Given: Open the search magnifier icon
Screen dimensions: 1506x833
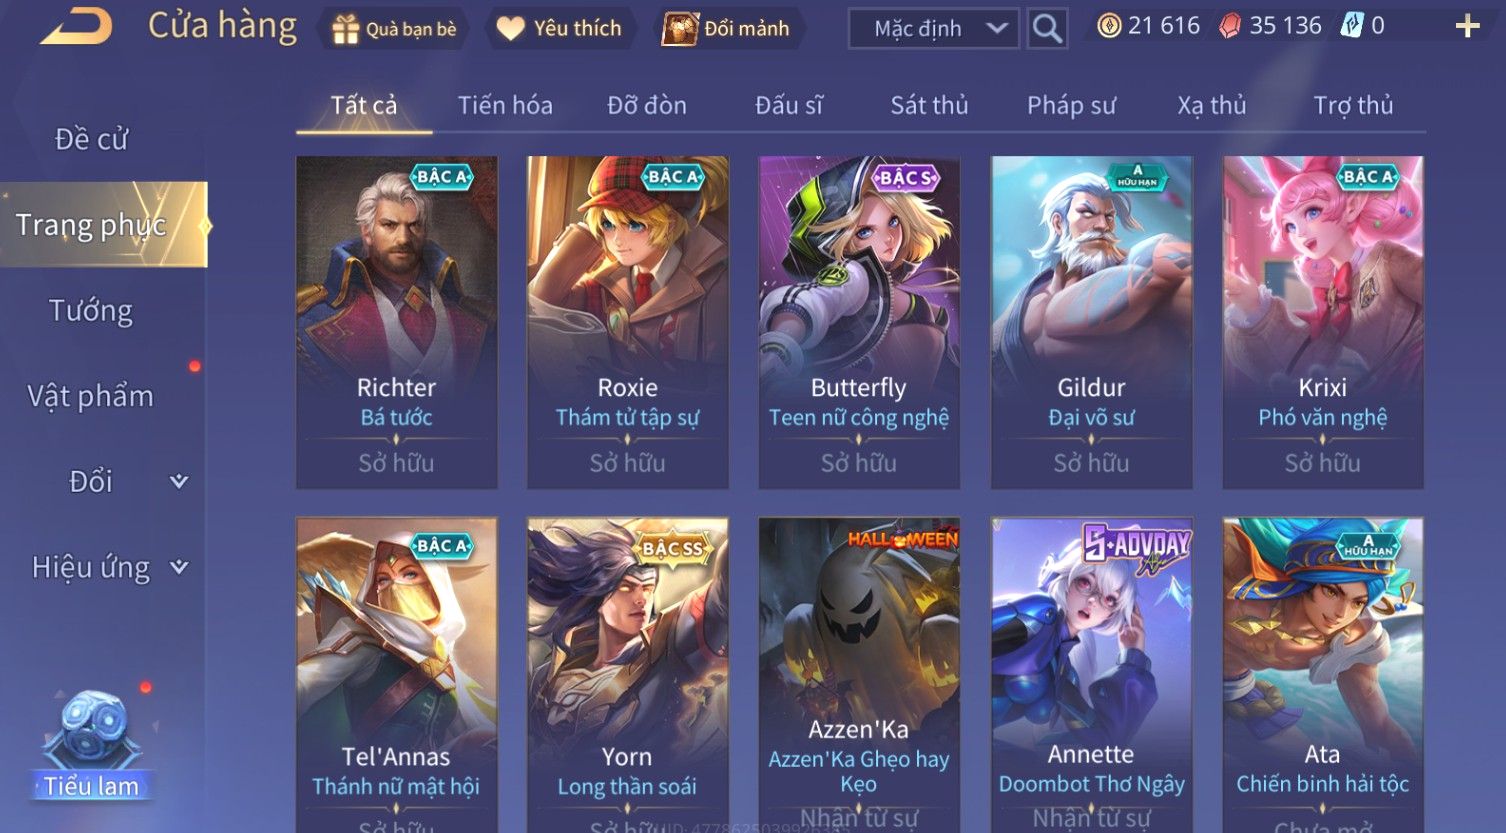Looking at the screenshot, I should click(1046, 28).
